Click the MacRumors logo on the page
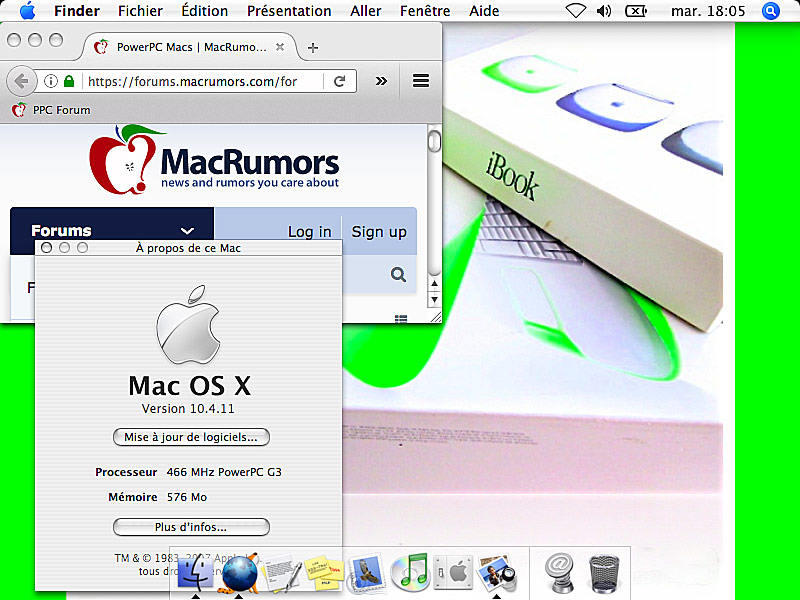800x600 pixels. pyautogui.click(x=214, y=160)
